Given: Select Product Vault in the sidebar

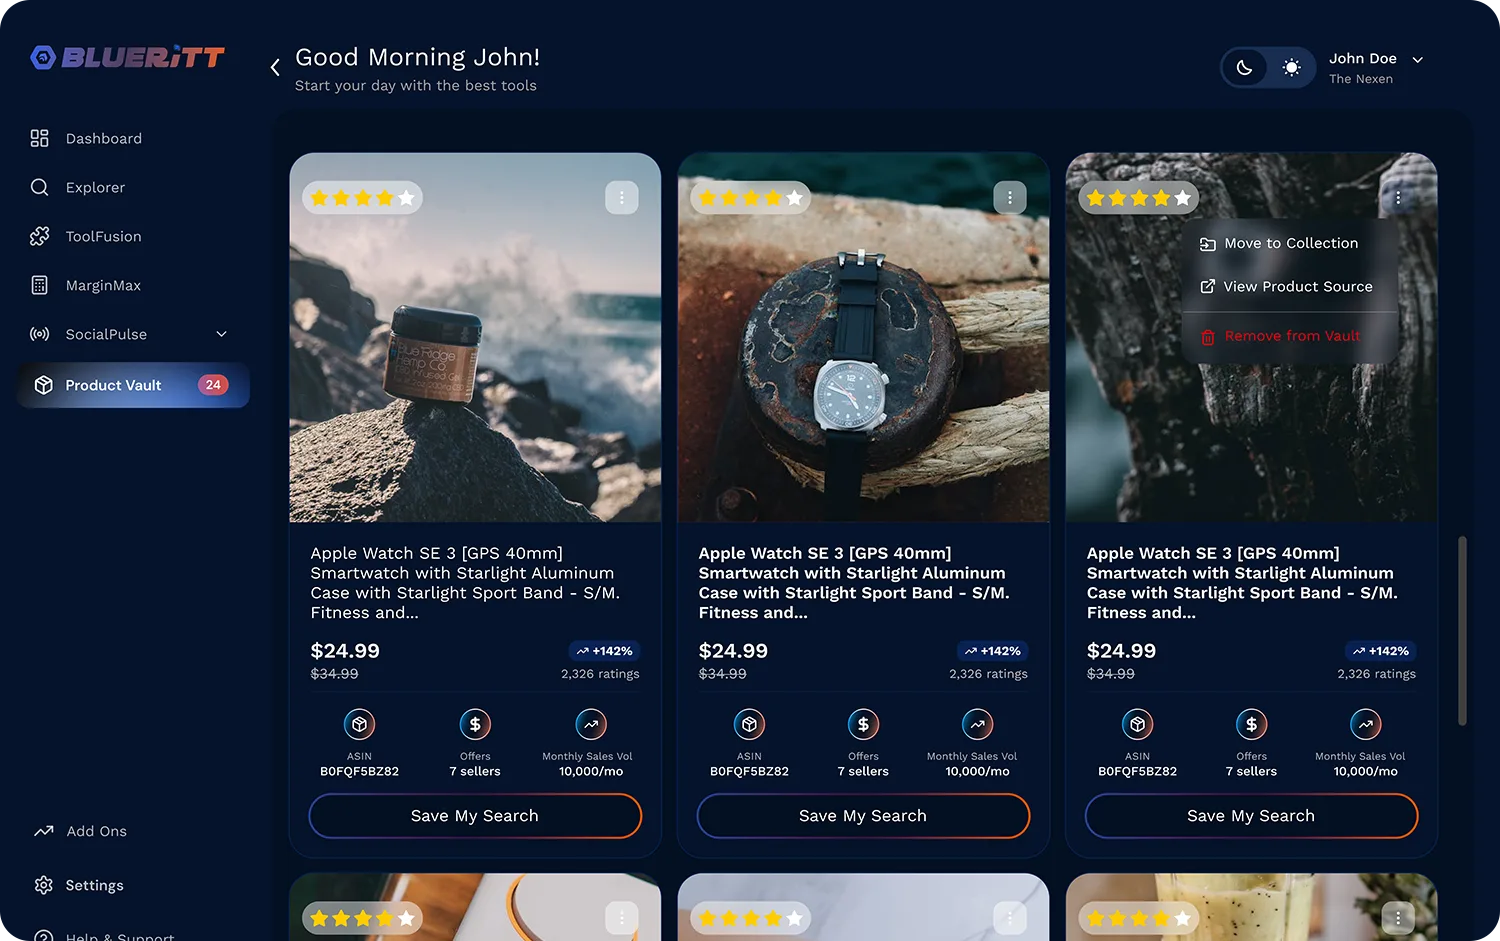Looking at the screenshot, I should 133,385.
